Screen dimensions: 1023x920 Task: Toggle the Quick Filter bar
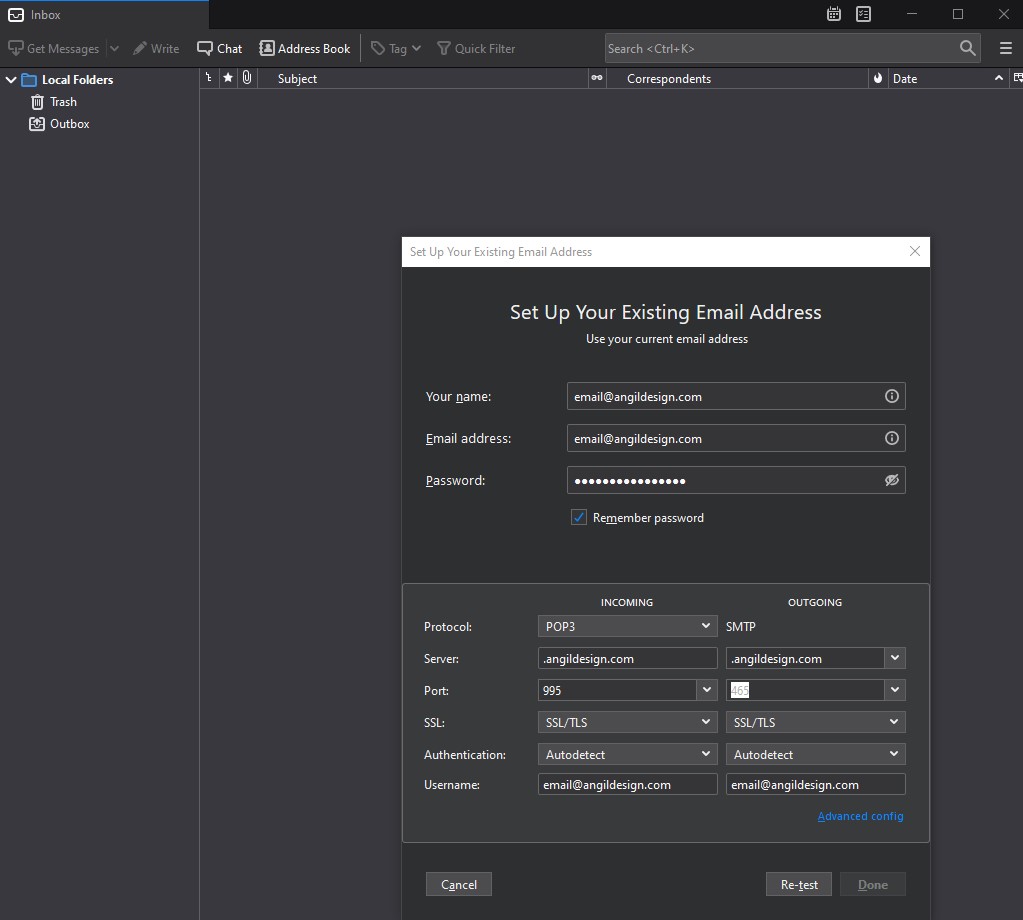coord(476,48)
